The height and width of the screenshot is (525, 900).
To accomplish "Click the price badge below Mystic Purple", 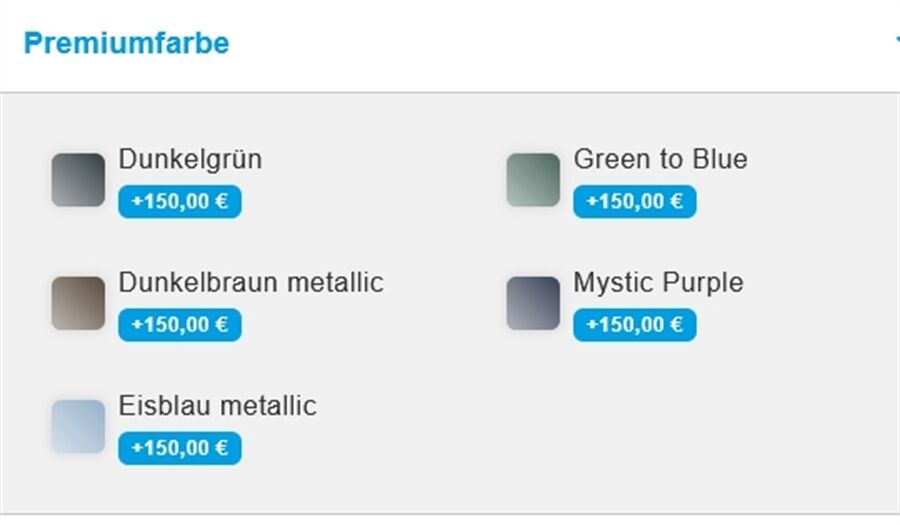I will click(x=635, y=325).
